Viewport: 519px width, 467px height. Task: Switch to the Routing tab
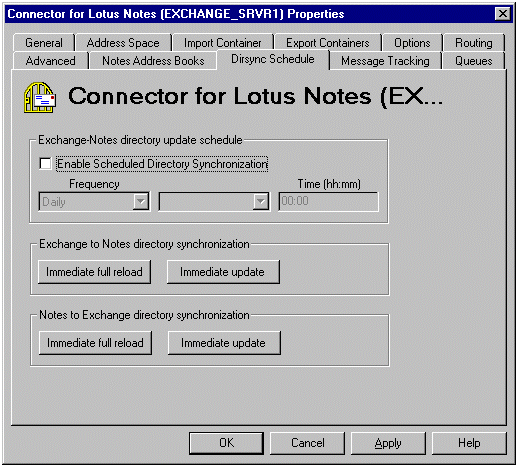click(474, 43)
